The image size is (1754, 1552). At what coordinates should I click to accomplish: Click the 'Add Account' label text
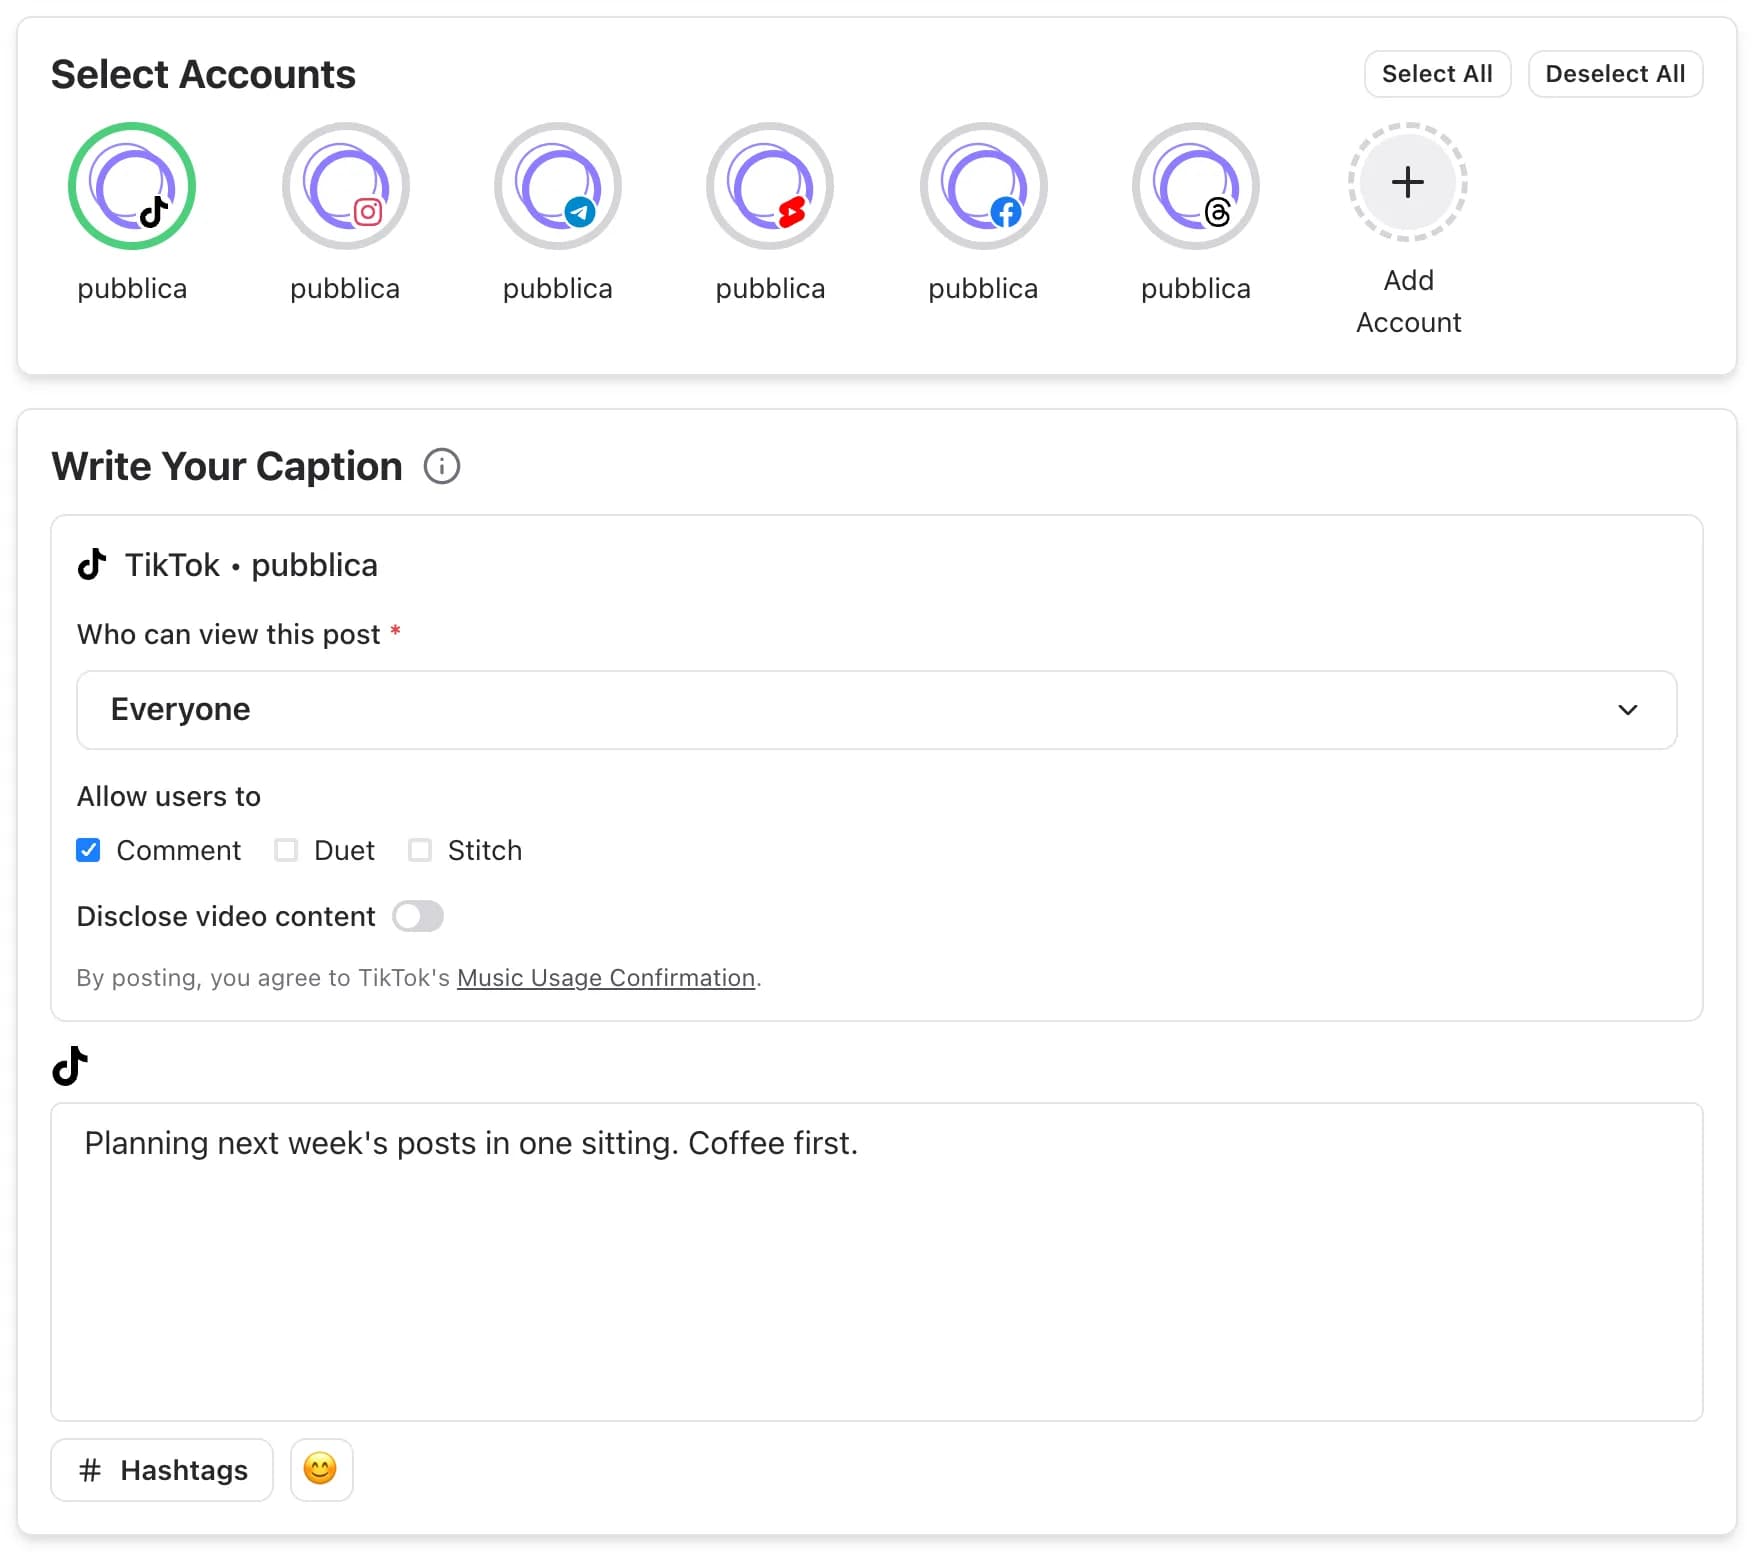1408,301
